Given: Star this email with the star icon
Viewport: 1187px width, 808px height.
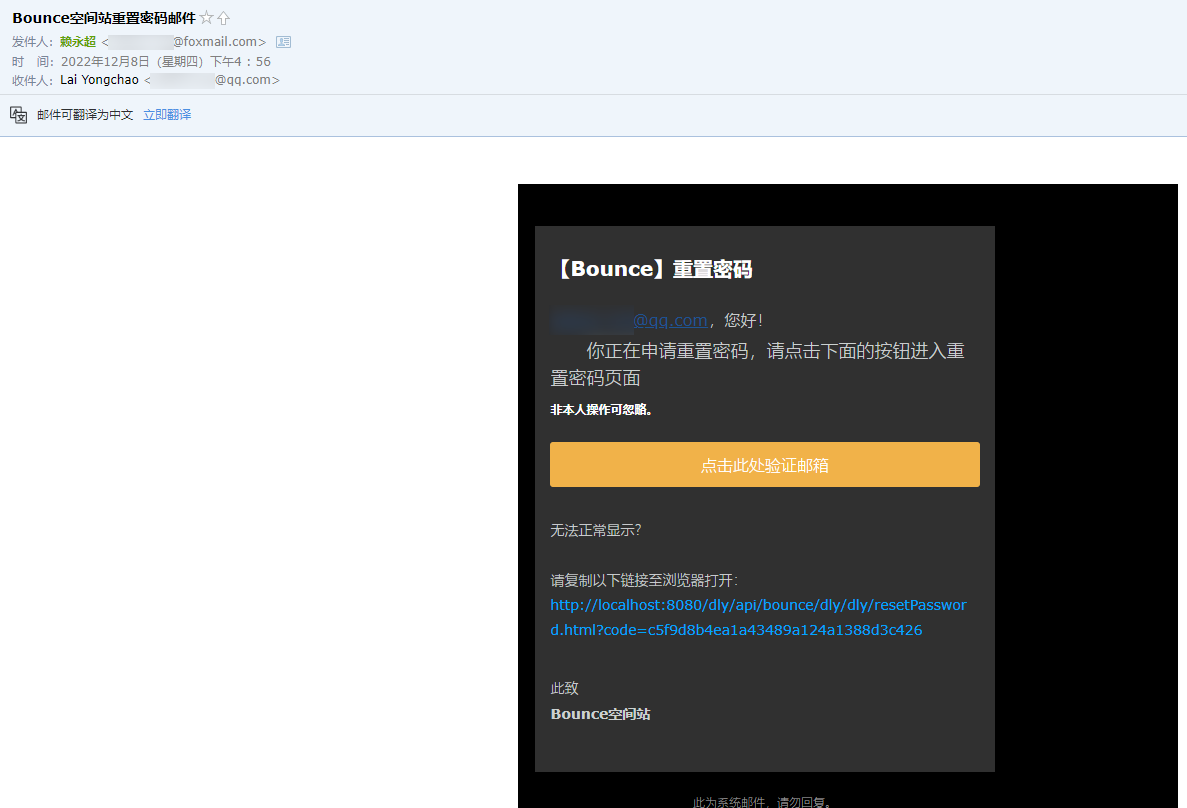Looking at the screenshot, I should point(206,17).
